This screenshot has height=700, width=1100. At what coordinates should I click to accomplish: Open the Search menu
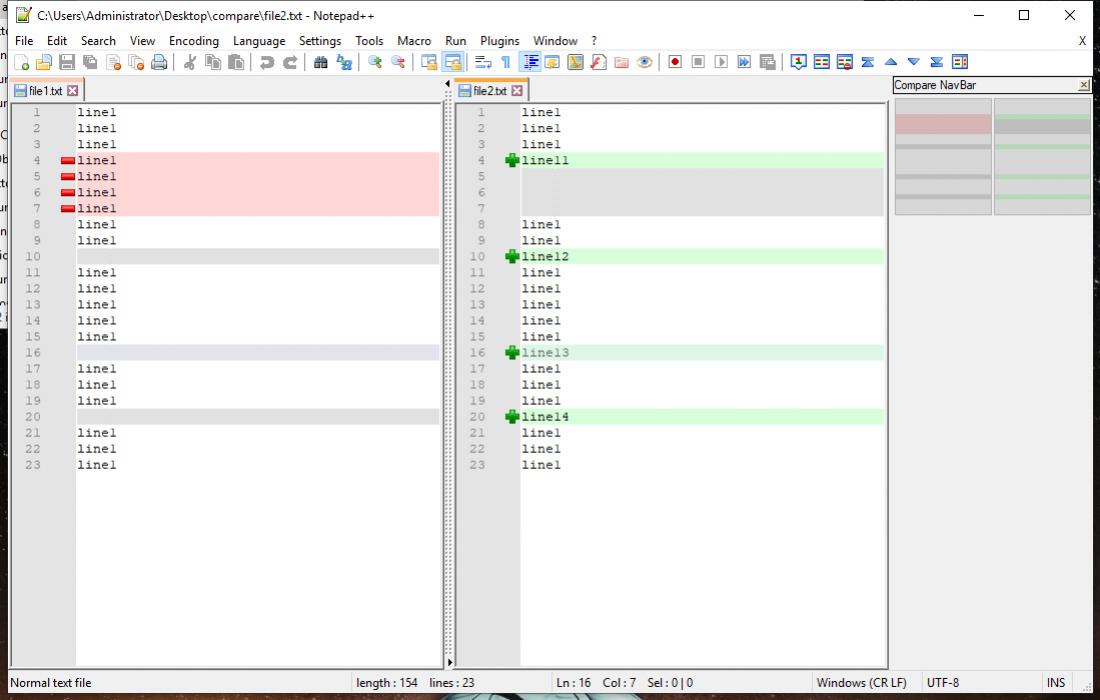tap(98, 41)
